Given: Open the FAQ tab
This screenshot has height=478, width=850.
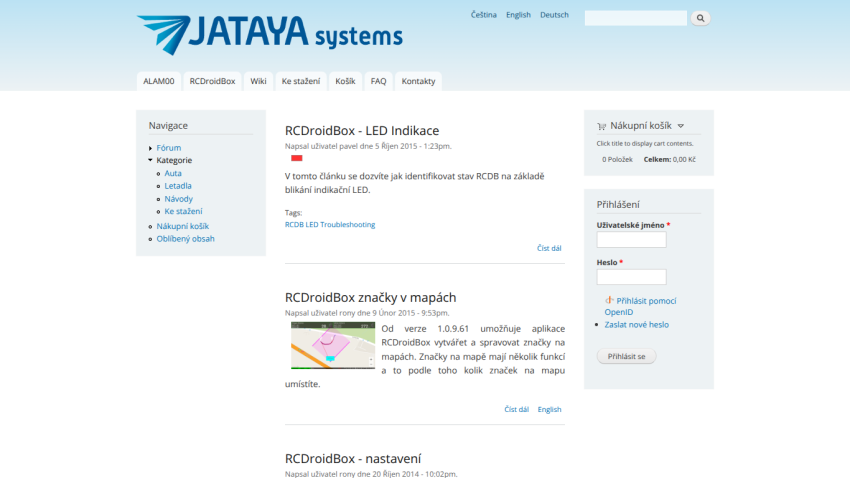Looking at the screenshot, I should coord(378,81).
